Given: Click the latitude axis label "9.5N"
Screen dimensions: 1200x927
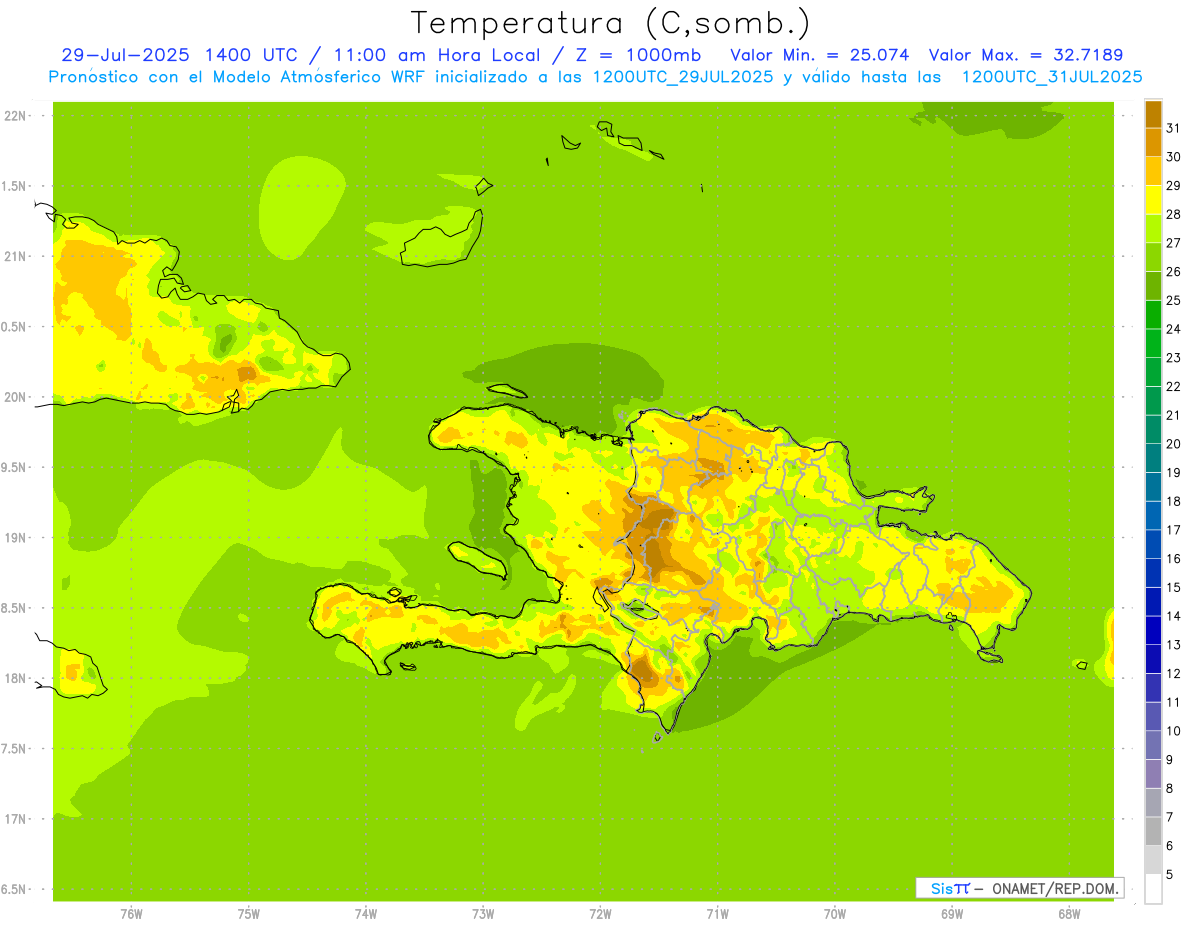Looking at the screenshot, I should 15,467.
